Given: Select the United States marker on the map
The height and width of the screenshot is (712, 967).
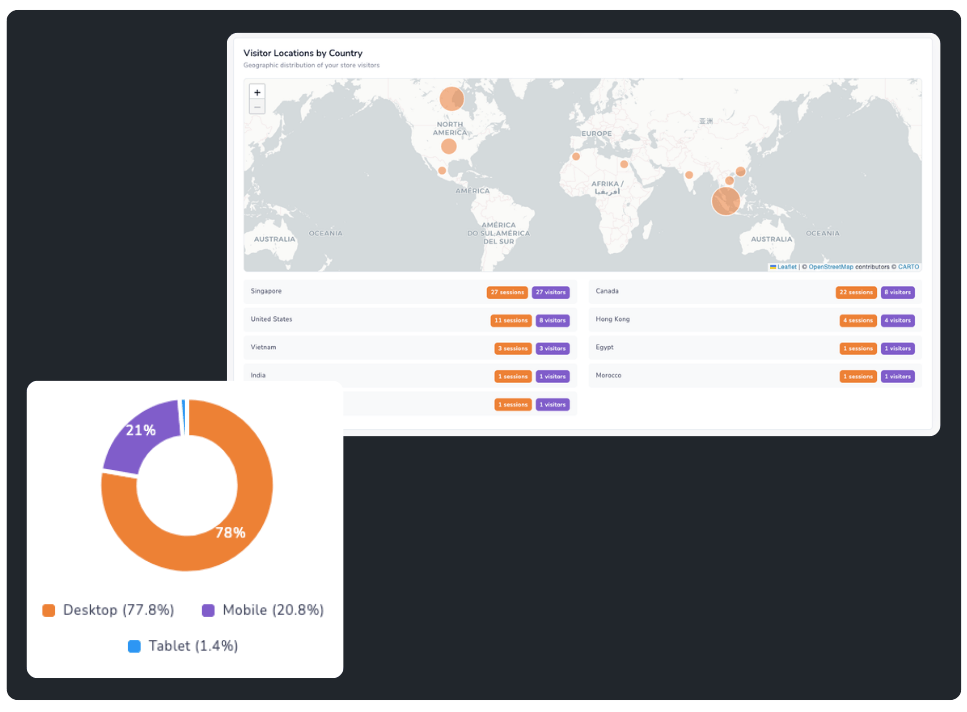Looking at the screenshot, I should [449, 146].
